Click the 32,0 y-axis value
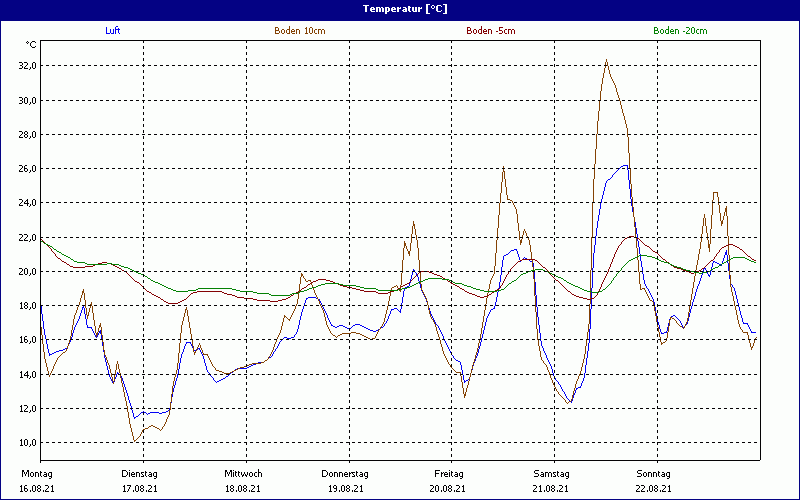Viewport: 800px width, 500px height. [28, 66]
